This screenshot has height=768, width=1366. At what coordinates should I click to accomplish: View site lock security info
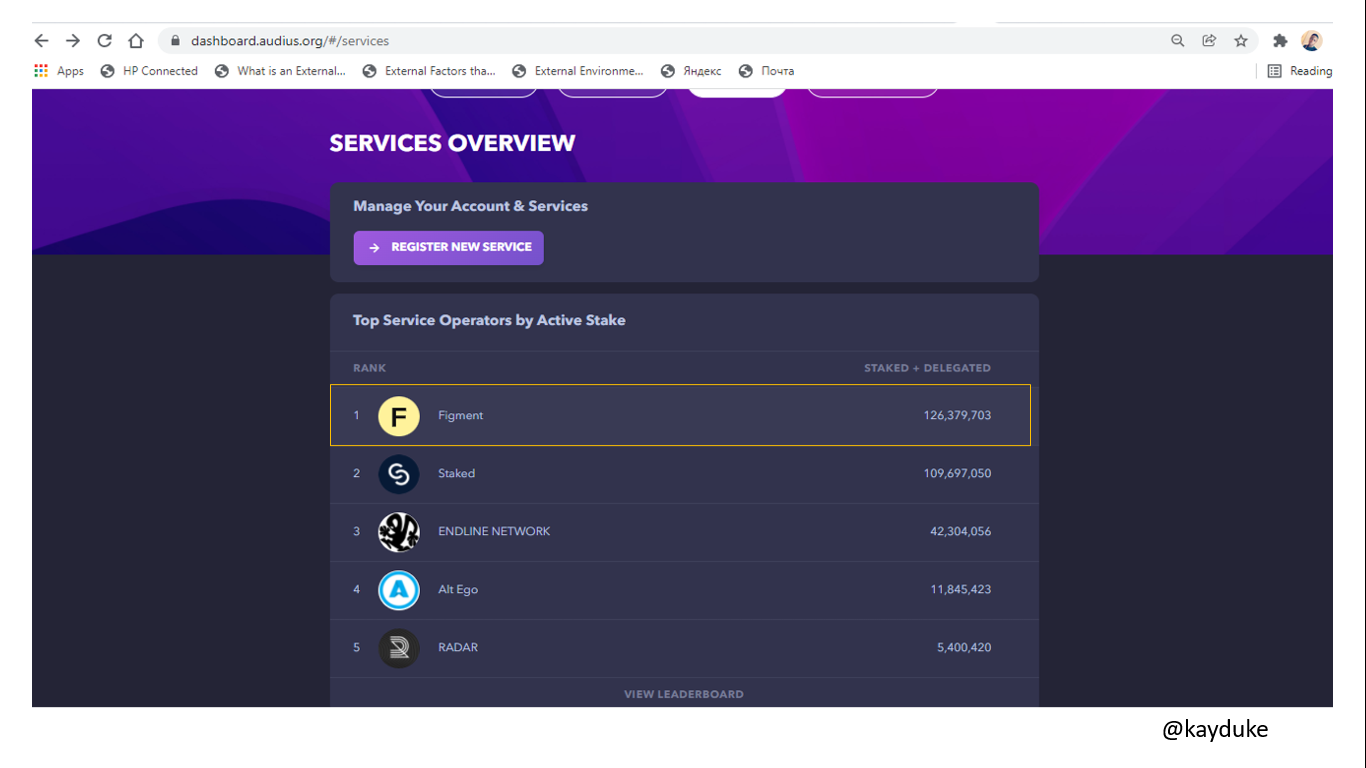[x=175, y=41]
